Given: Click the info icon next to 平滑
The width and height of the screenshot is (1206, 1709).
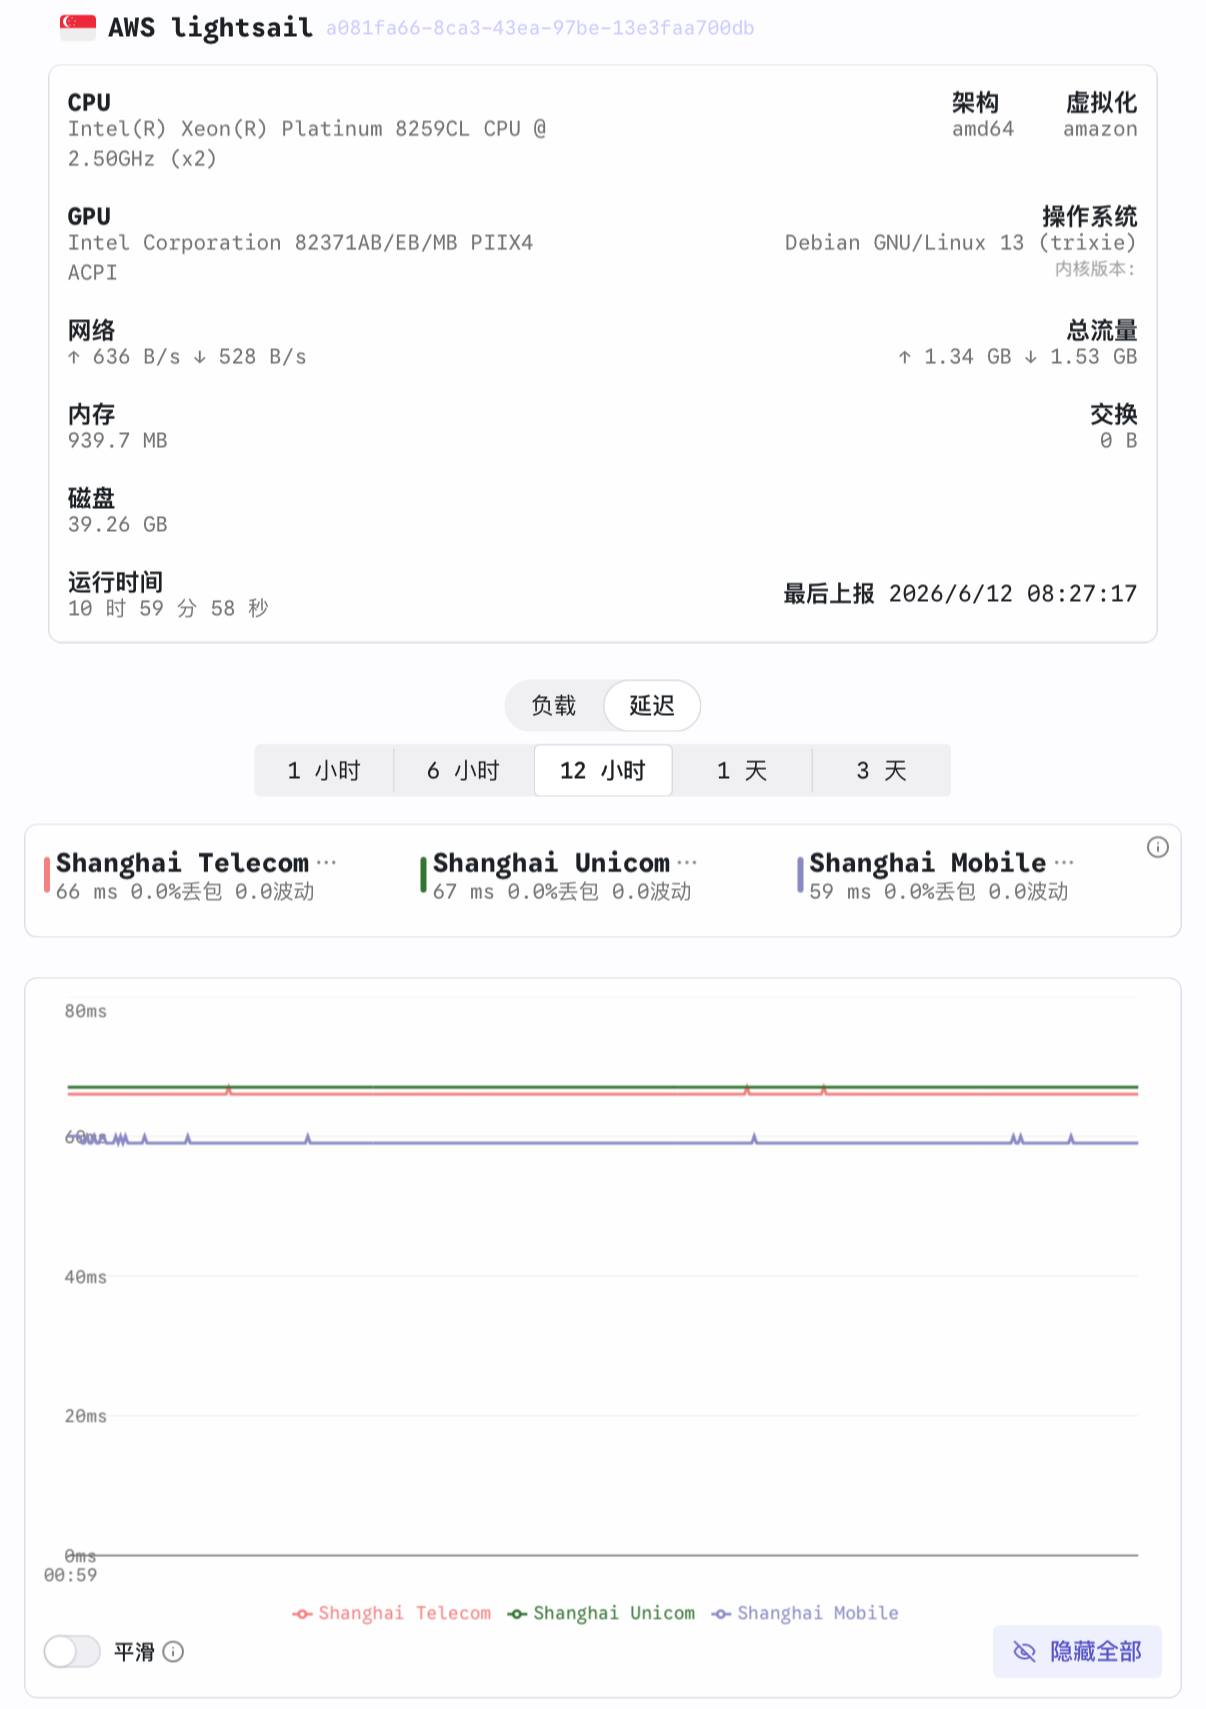Looking at the screenshot, I should coord(173,1651).
